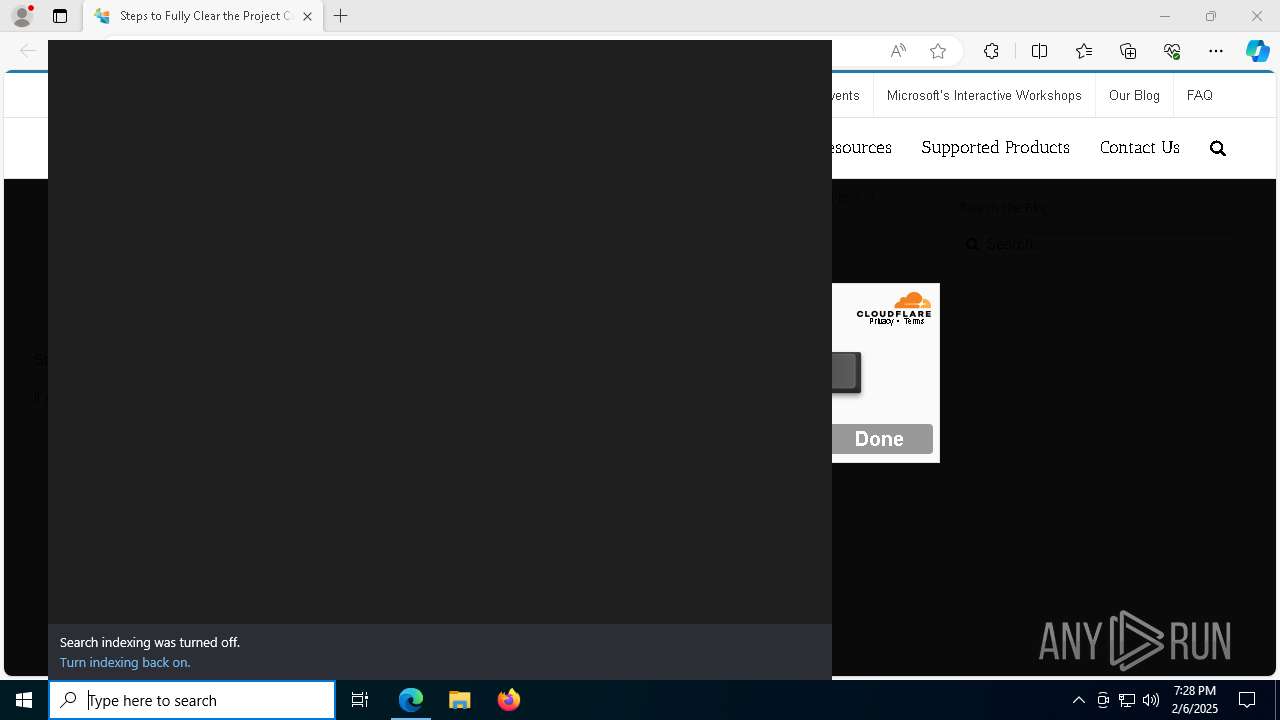Open Microsoft's Interactive Workshops menu item
Viewport: 1280px width, 720px height.
(x=984, y=96)
